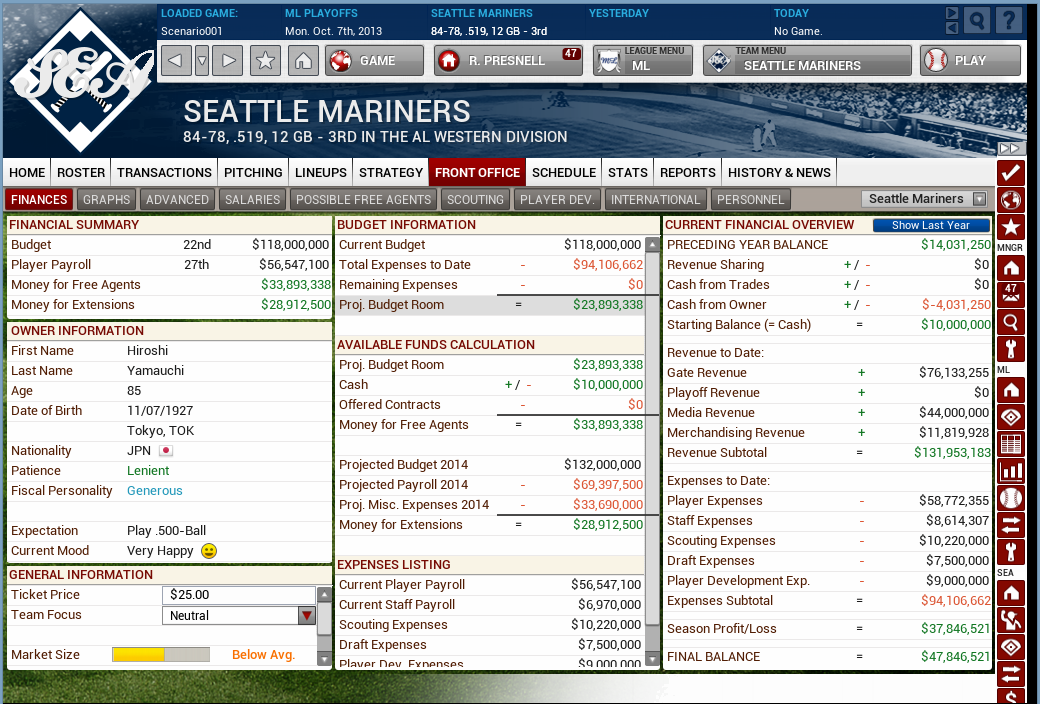Click the home icon in top toolbar
The image size is (1040, 704).
(302, 61)
